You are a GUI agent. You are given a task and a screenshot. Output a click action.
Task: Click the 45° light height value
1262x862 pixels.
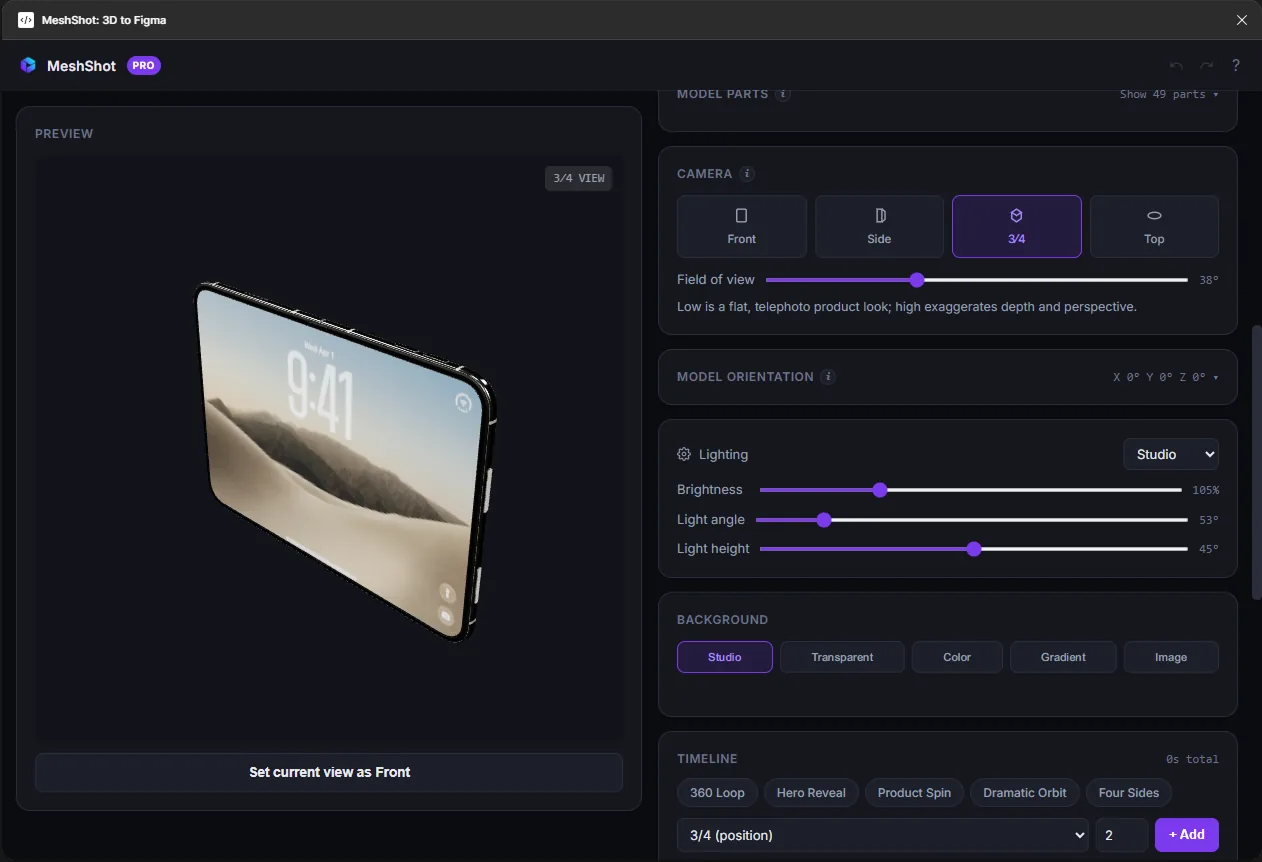pos(1209,549)
